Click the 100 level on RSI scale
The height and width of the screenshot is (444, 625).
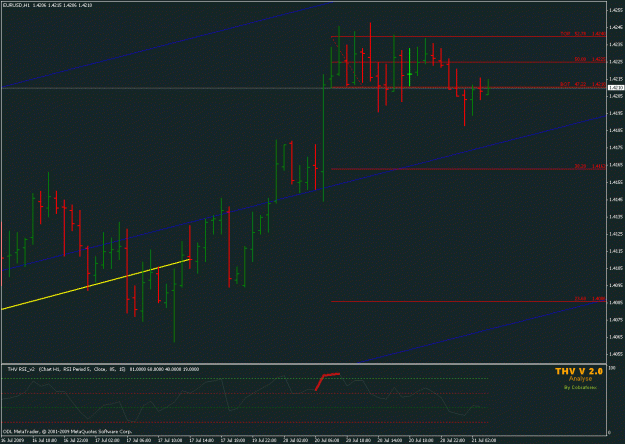click(x=611, y=368)
